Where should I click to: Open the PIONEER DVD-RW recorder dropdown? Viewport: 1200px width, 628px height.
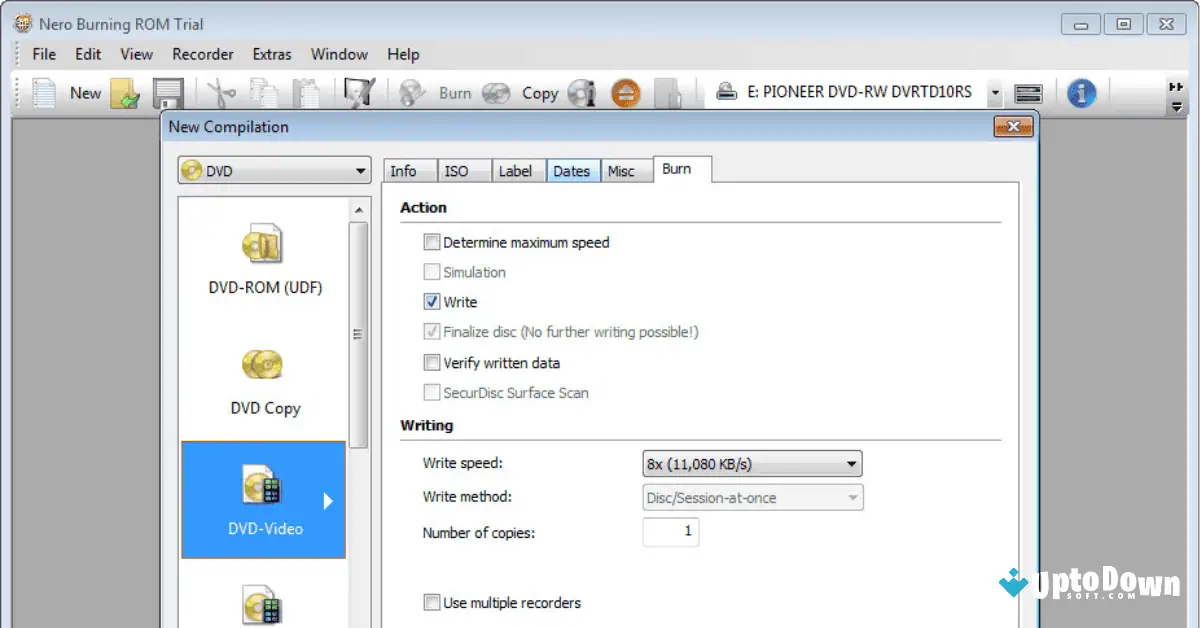click(994, 92)
